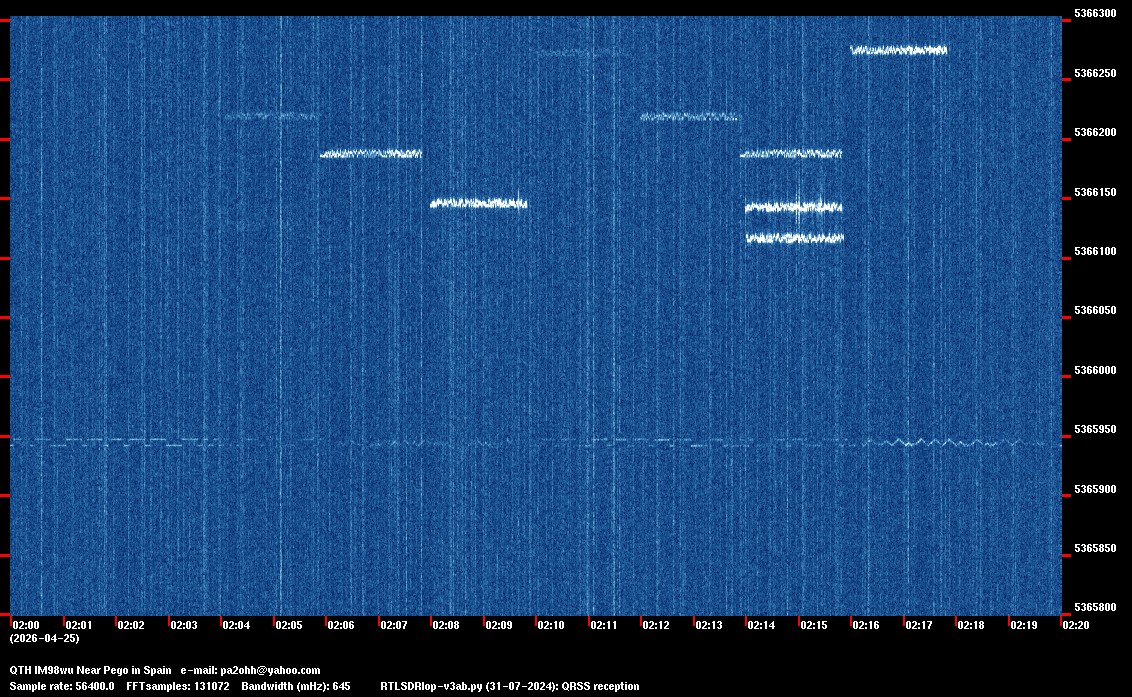Click the RTLSDRlop-v3ab.py QRSS reception text
This screenshot has width=1132, height=697.
click(509, 686)
